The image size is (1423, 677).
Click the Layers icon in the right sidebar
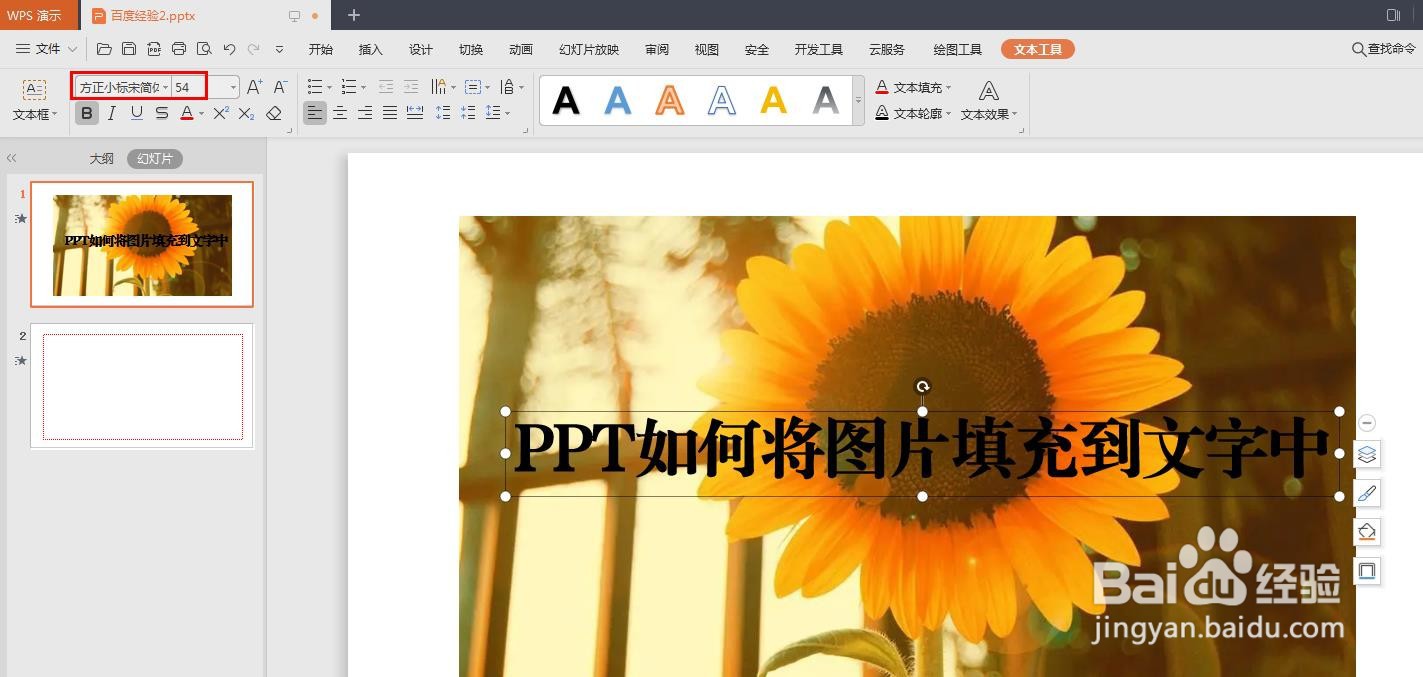click(x=1367, y=454)
